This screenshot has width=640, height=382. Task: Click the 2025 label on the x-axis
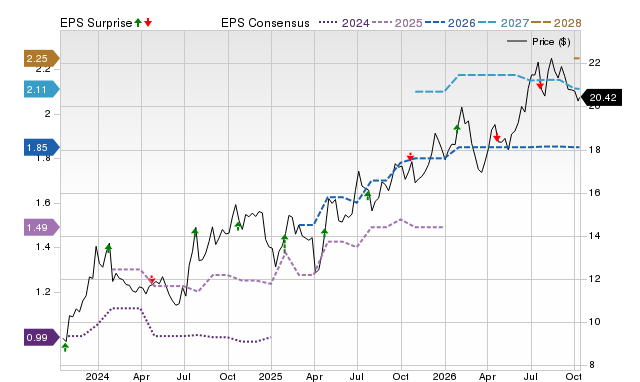pos(271,376)
